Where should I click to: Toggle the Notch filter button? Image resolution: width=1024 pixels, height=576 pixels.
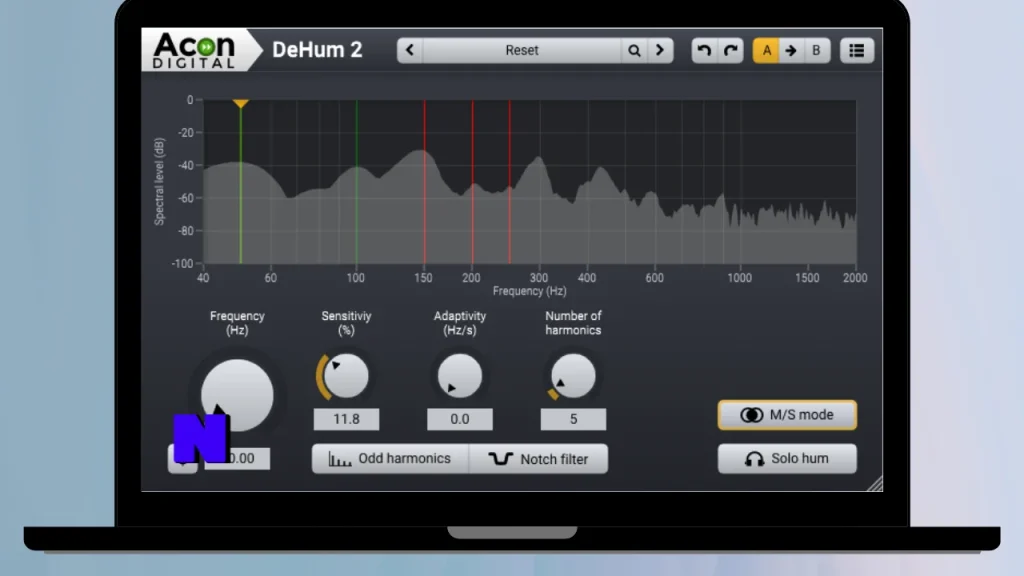538,458
